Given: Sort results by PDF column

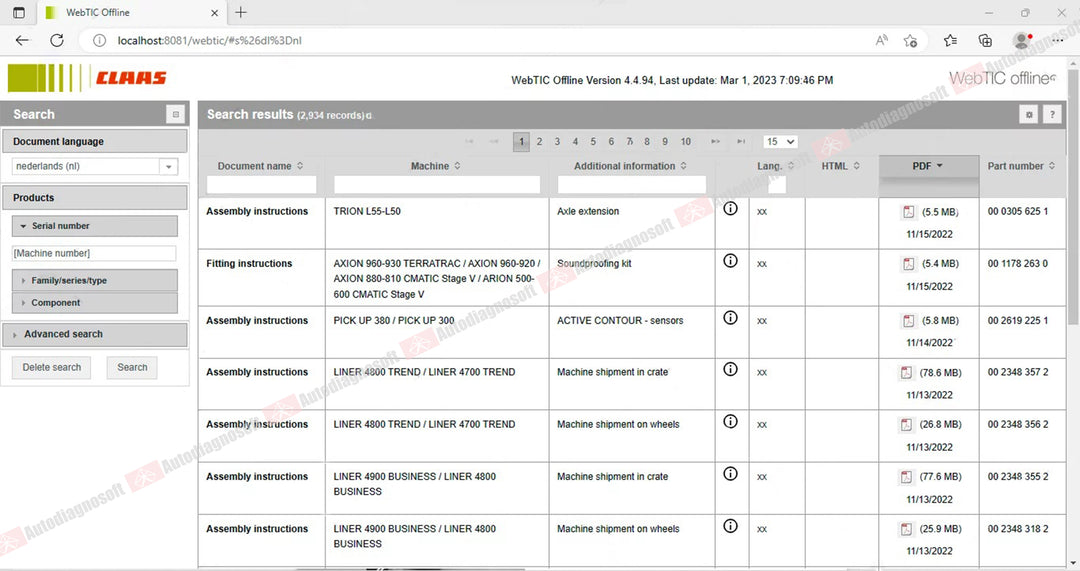Looking at the screenshot, I should pyautogui.click(x=928, y=166).
